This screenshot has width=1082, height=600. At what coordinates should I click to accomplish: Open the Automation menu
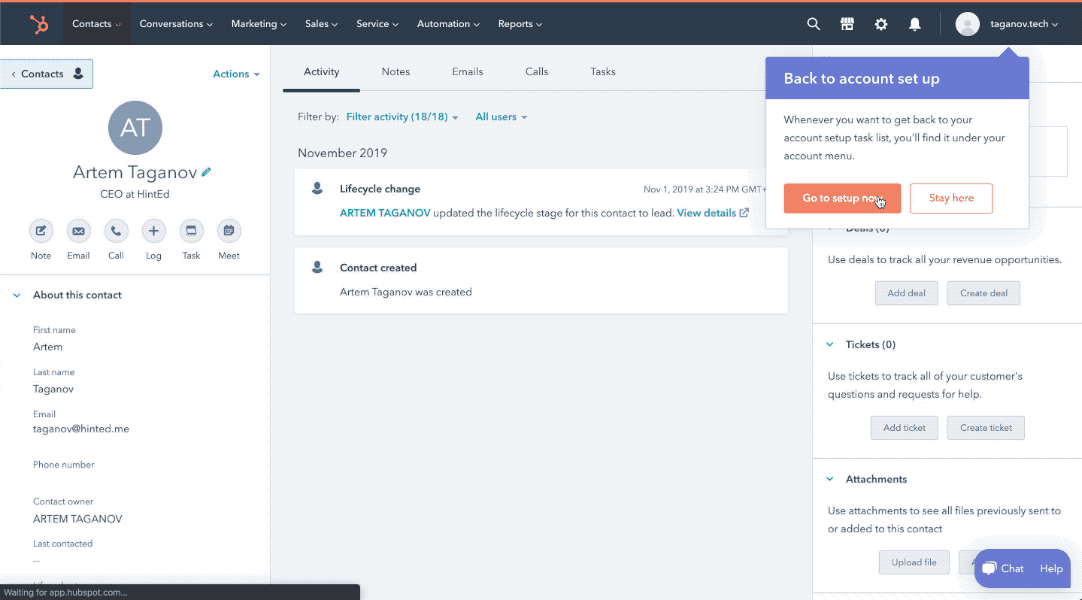click(449, 24)
